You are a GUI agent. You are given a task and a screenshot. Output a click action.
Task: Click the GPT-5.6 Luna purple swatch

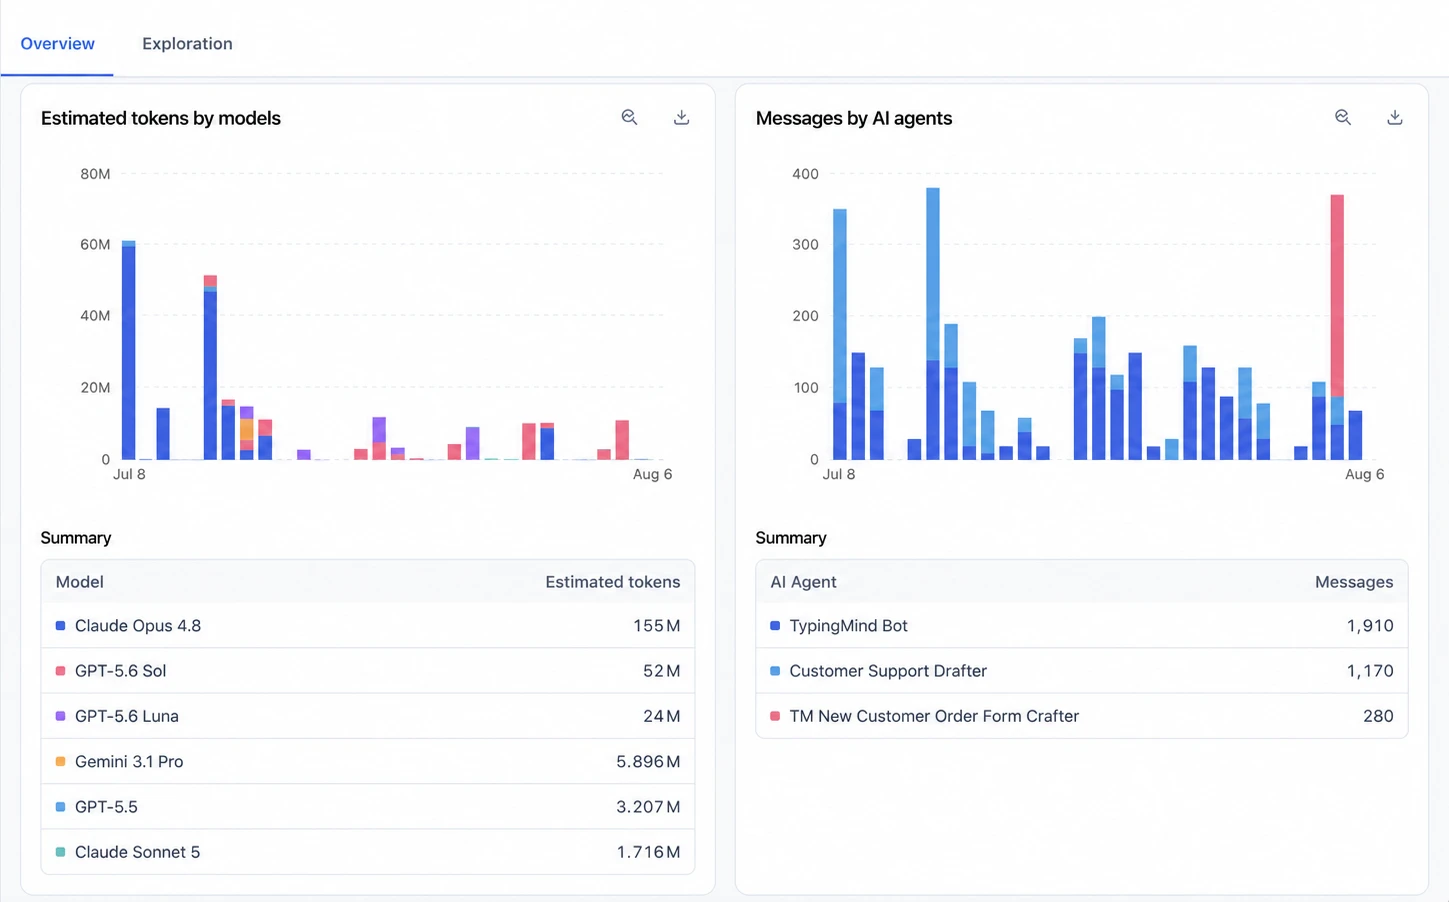[60, 716]
